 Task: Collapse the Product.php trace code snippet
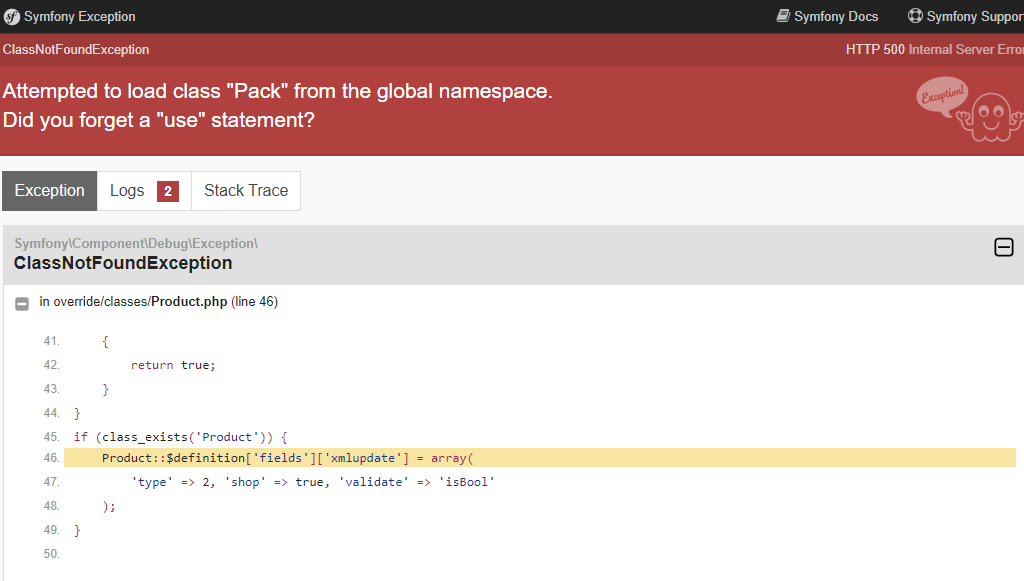[x=22, y=304]
